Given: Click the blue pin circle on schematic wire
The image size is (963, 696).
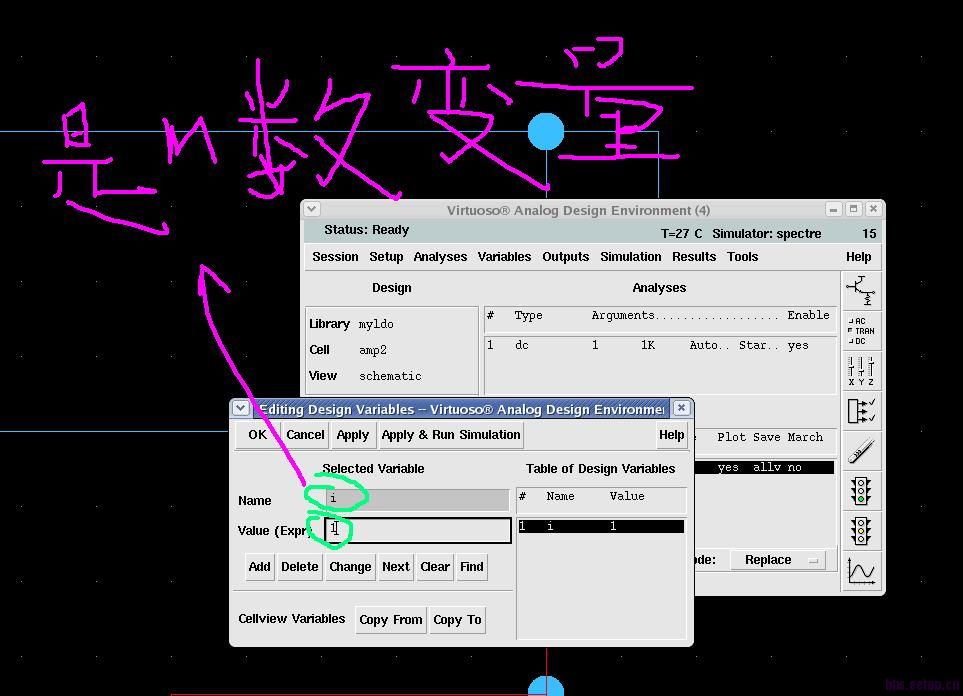Looking at the screenshot, I should pos(546,131).
